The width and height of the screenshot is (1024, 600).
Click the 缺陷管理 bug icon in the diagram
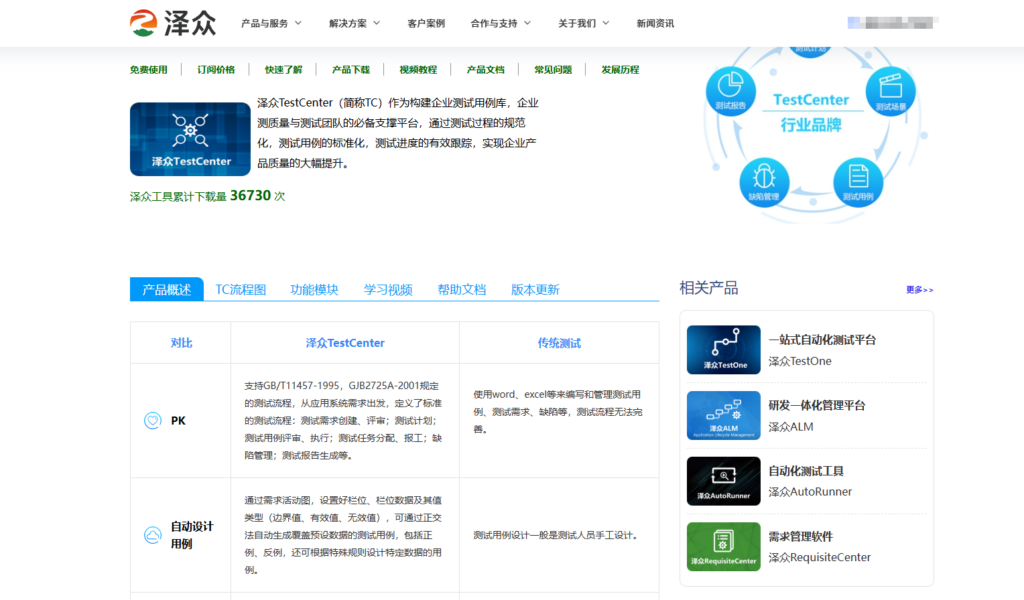pyautogui.click(x=764, y=182)
